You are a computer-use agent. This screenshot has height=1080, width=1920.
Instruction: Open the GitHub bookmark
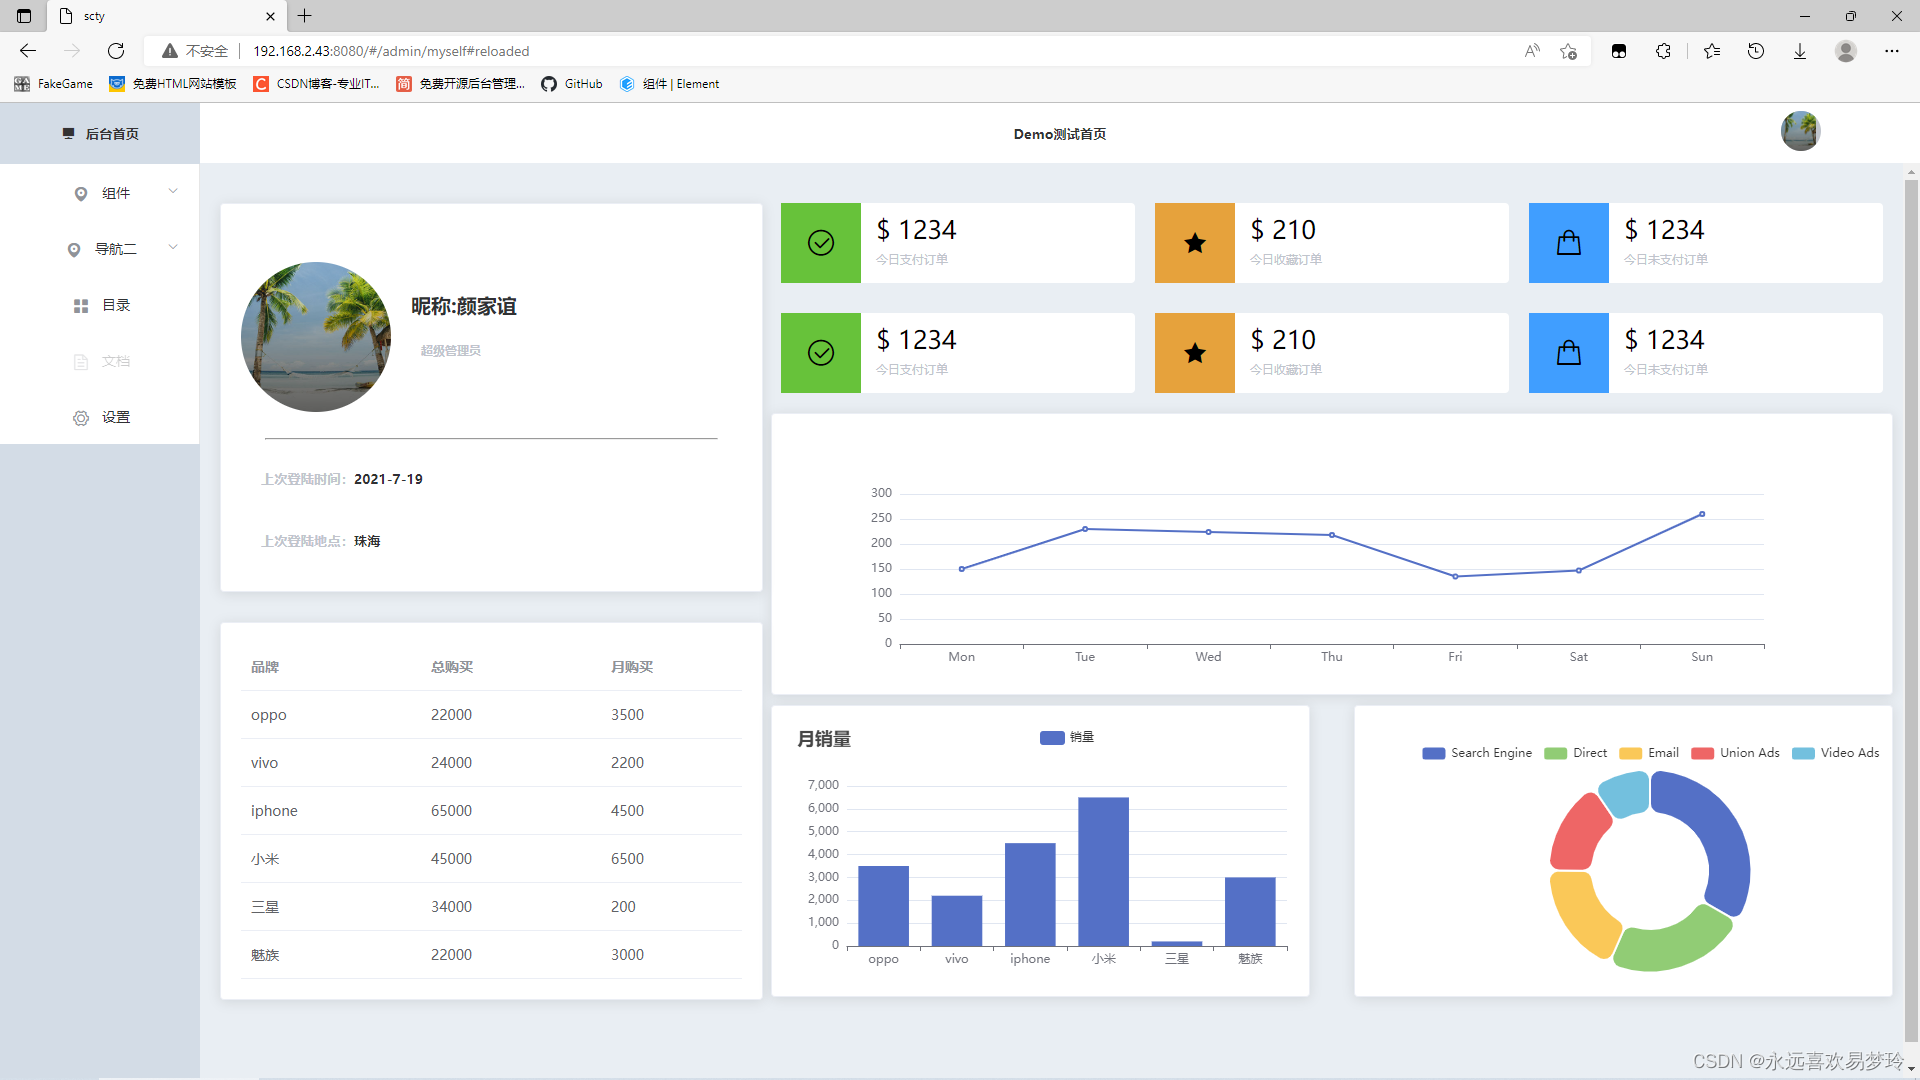(571, 84)
